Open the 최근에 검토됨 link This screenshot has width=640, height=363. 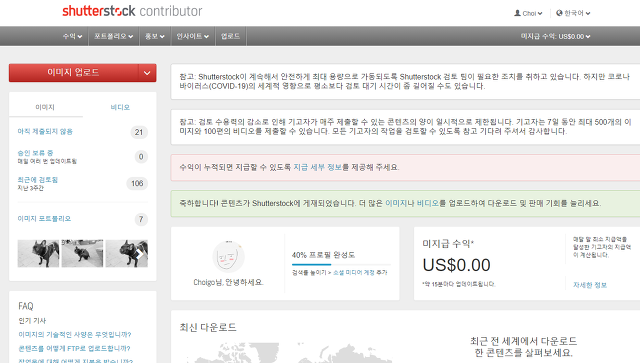(38, 180)
